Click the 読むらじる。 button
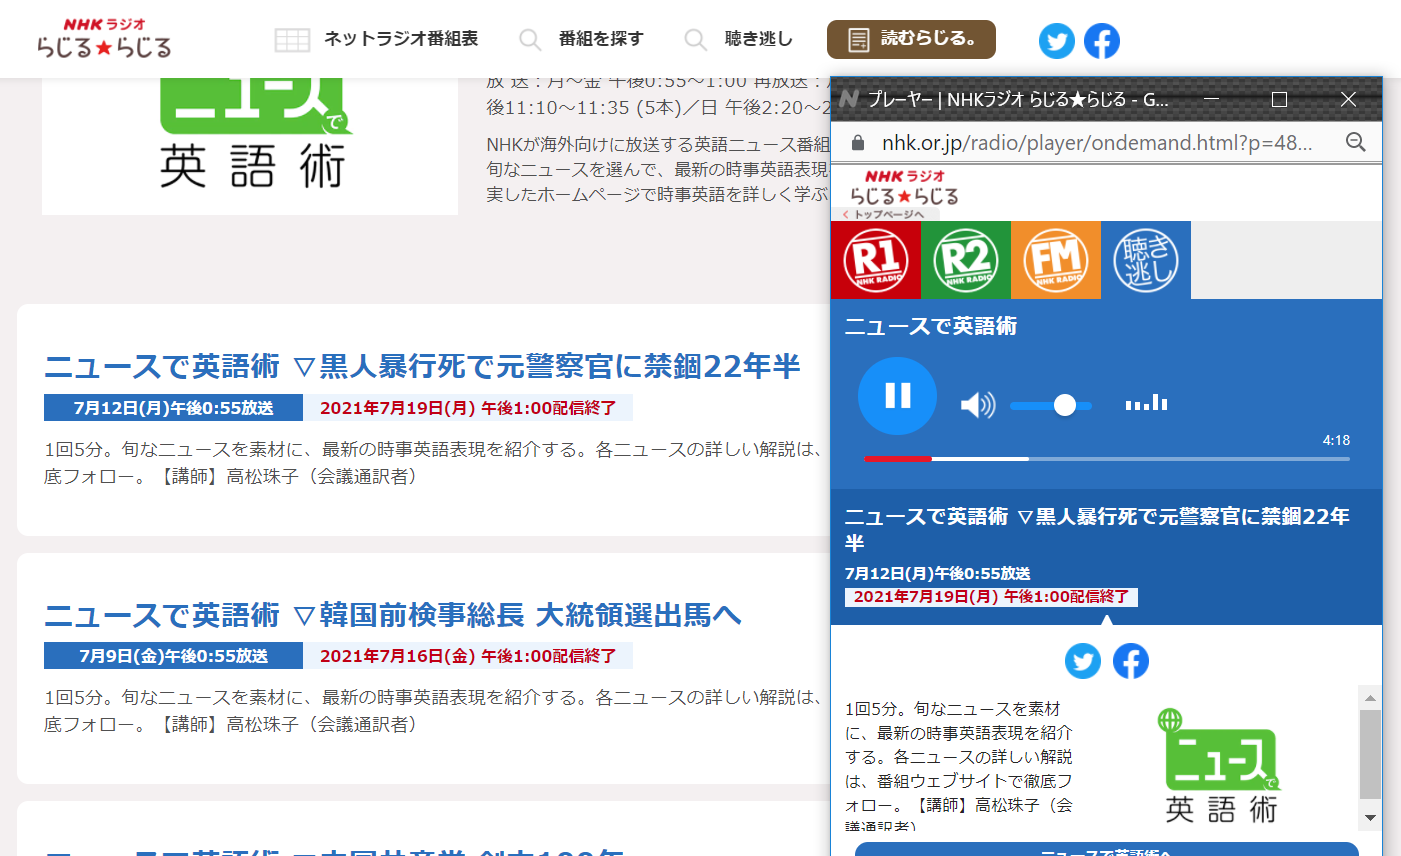 tap(911, 39)
